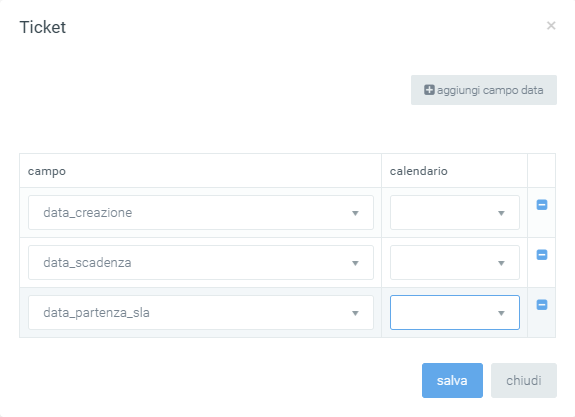Click the aggiungi campo data button
Image resolution: width=575 pixels, height=417 pixels.
pos(484,90)
